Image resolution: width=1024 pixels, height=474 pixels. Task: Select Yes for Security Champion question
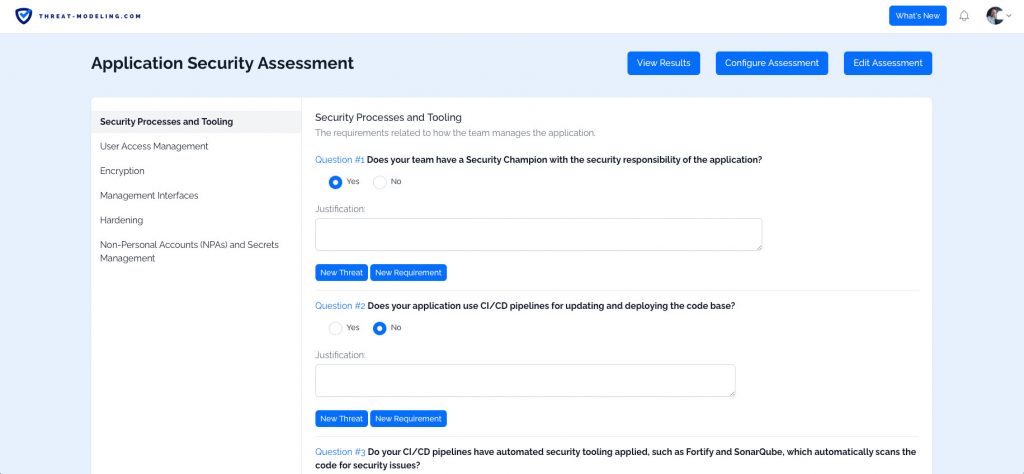click(336, 182)
